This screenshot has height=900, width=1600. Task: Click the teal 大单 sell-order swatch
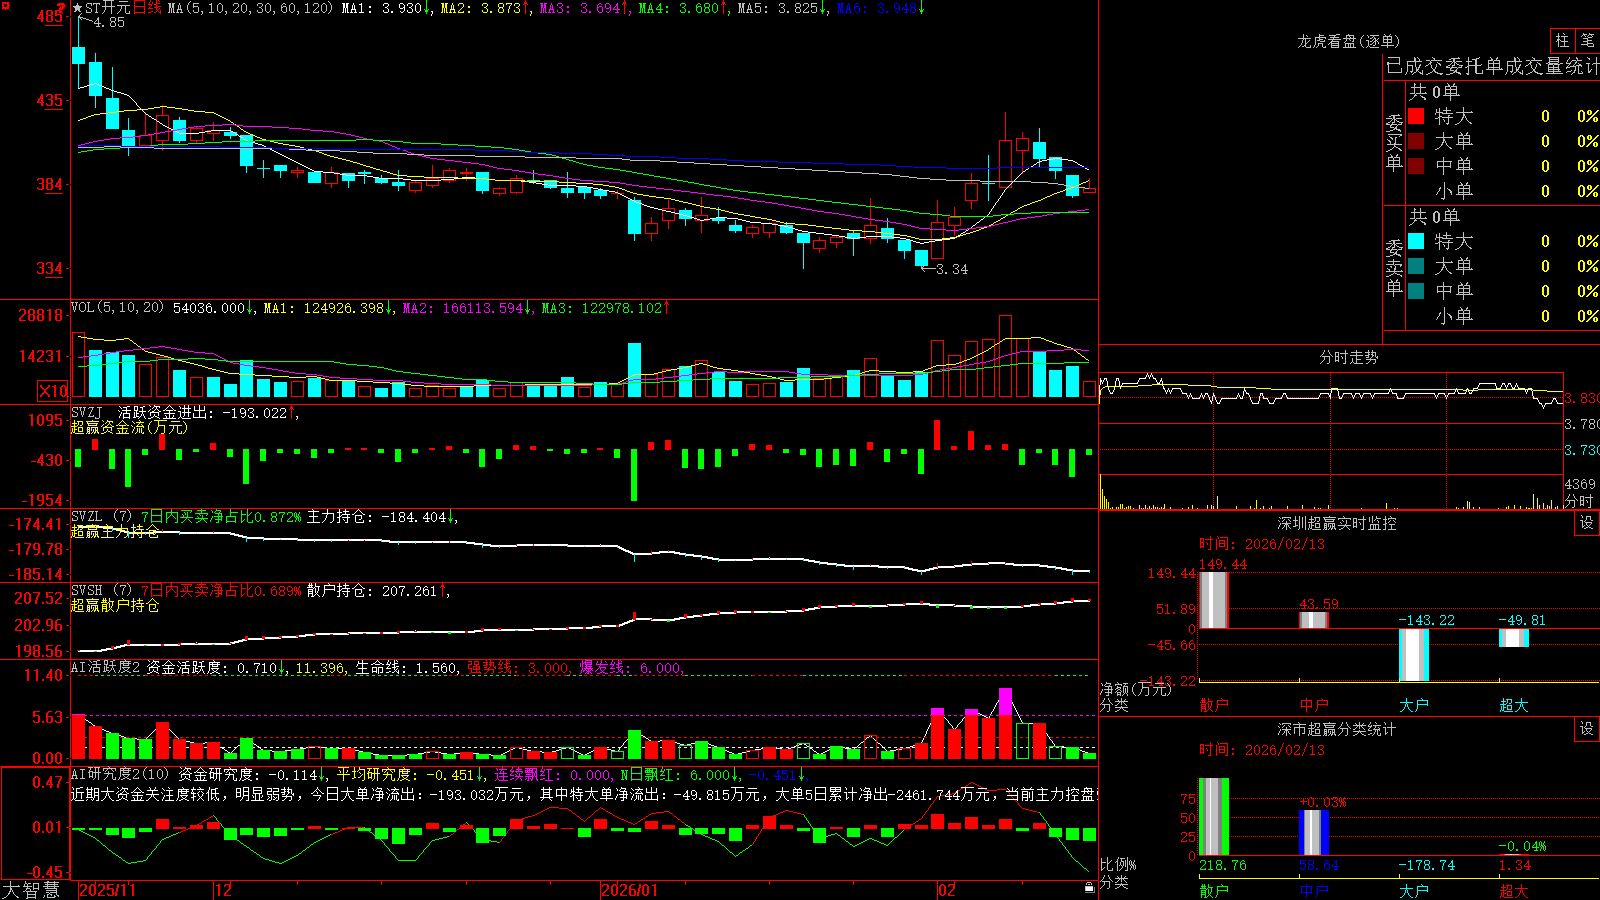tap(1416, 266)
